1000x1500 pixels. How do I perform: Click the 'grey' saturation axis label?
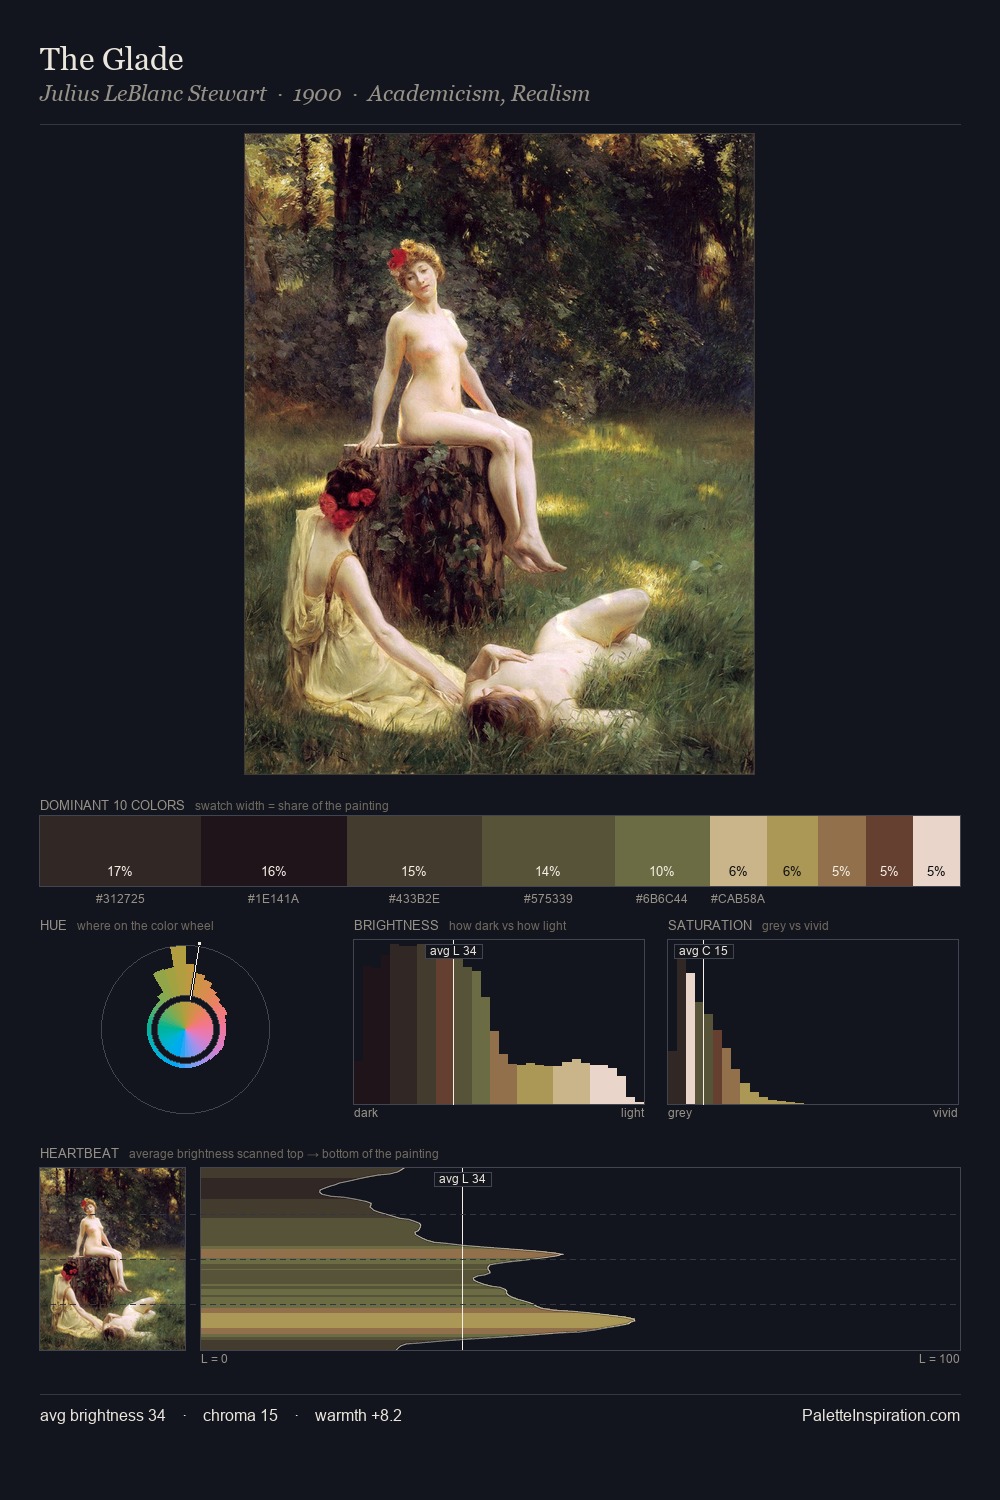coord(680,1113)
